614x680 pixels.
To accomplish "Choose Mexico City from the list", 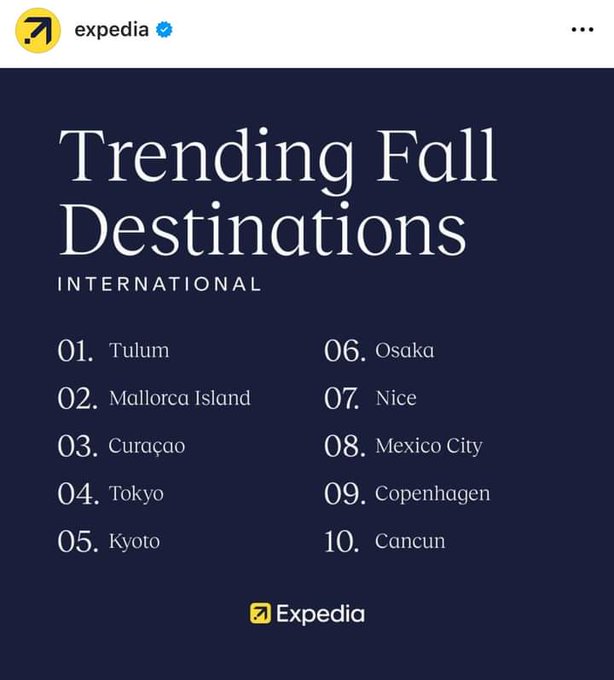I will click(428, 446).
